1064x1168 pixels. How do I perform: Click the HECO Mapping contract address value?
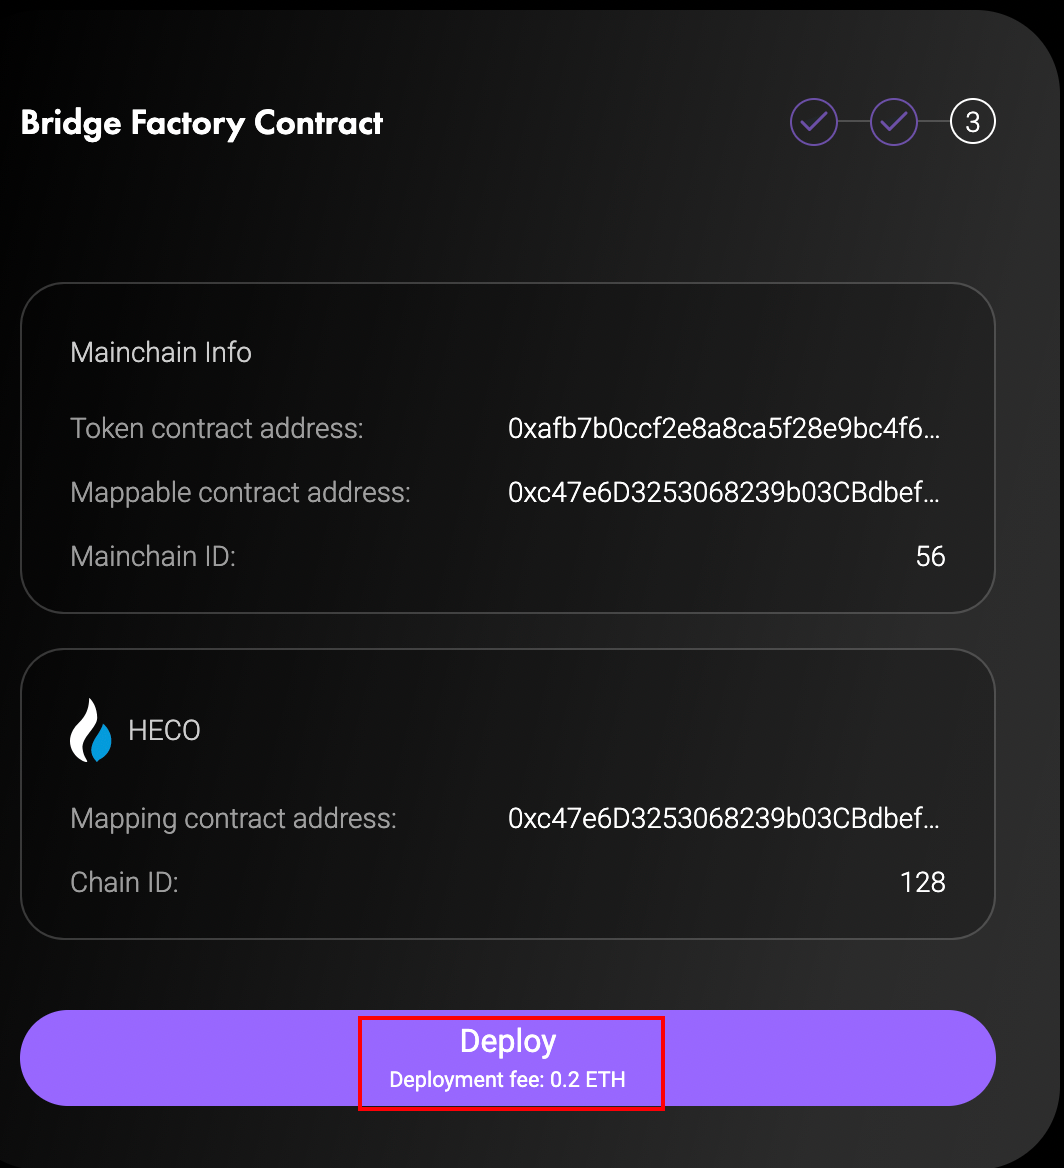tap(724, 819)
